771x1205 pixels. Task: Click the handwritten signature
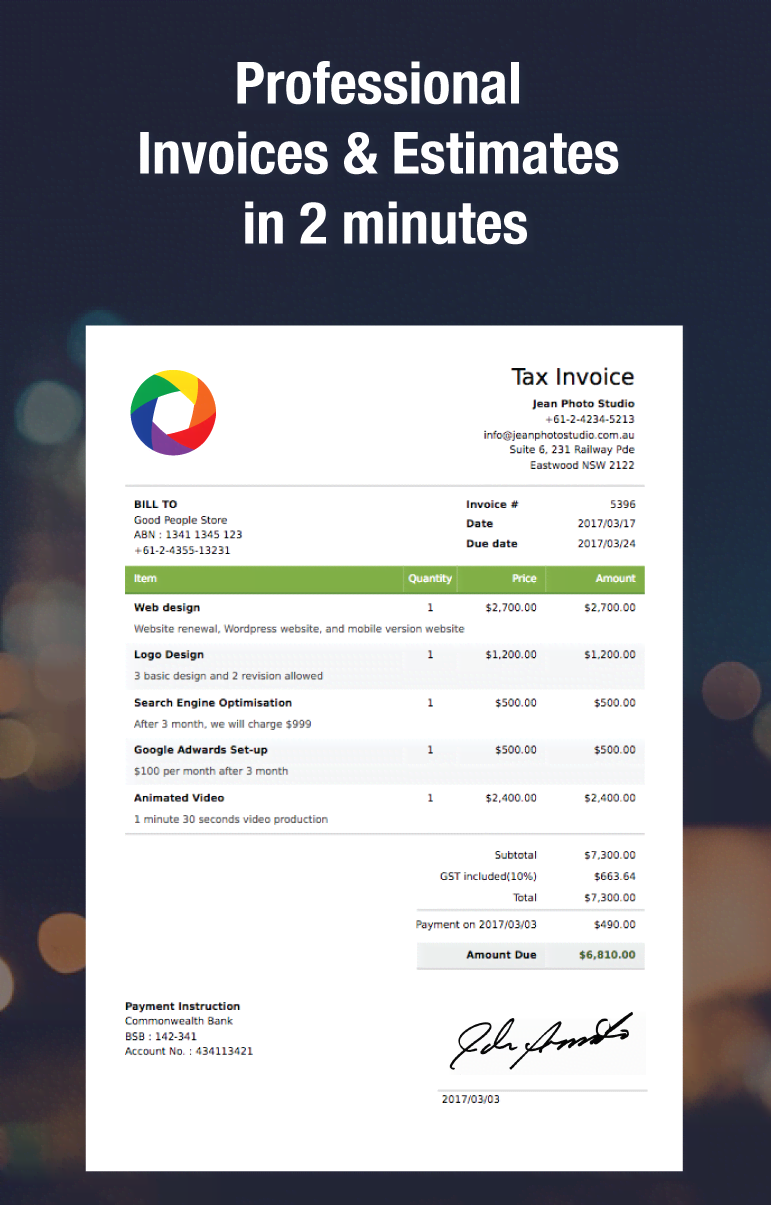coord(541,1040)
